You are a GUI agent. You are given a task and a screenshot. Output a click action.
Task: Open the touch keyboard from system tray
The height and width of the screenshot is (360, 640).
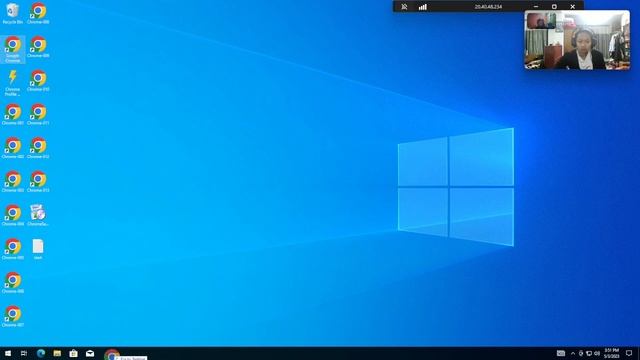(x=561, y=353)
